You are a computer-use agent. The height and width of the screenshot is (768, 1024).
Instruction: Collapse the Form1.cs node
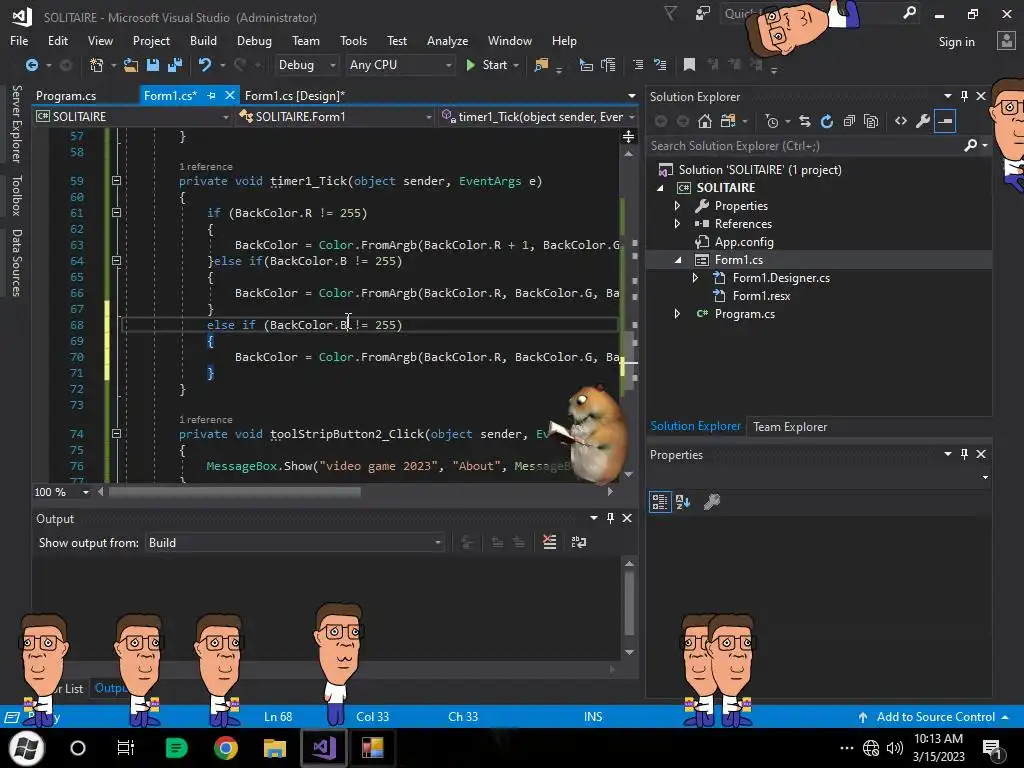[x=677, y=260]
